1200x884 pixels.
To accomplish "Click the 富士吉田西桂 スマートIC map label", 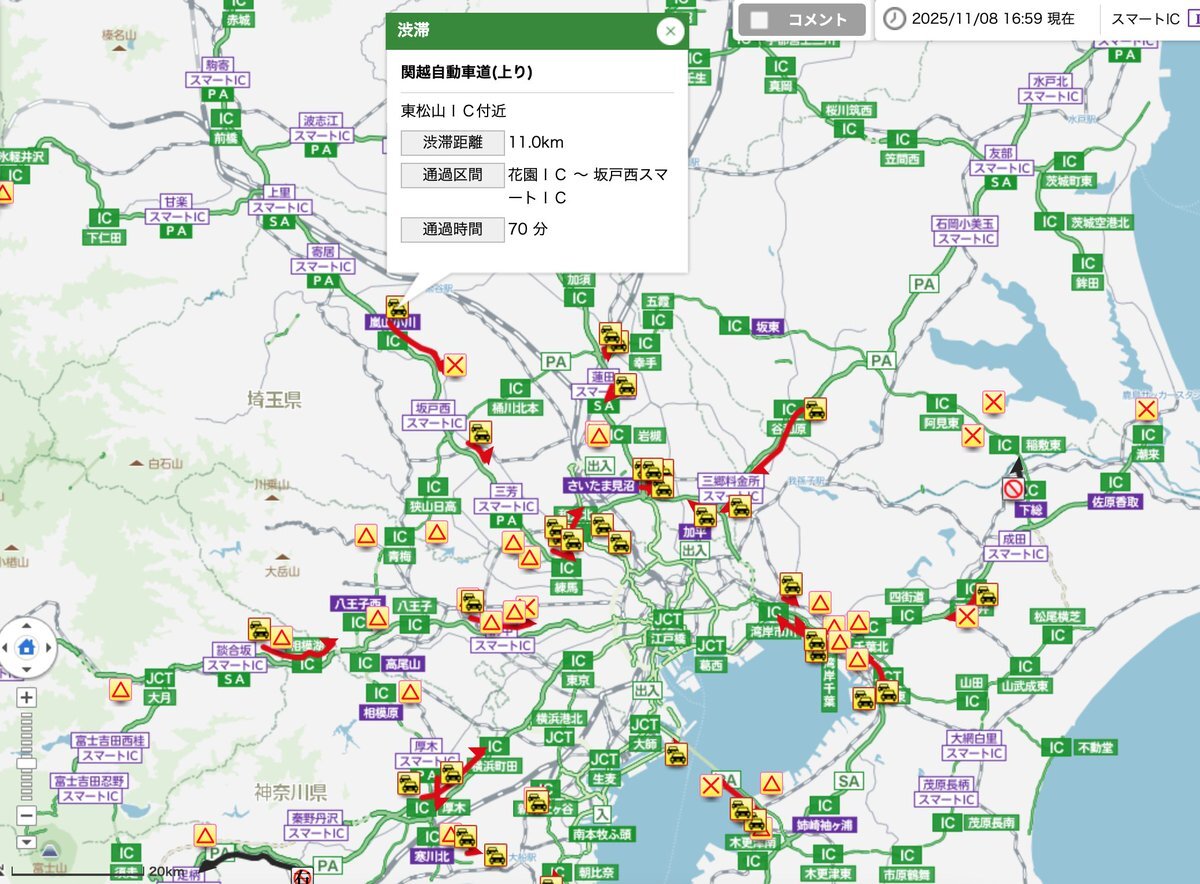I will click(110, 747).
